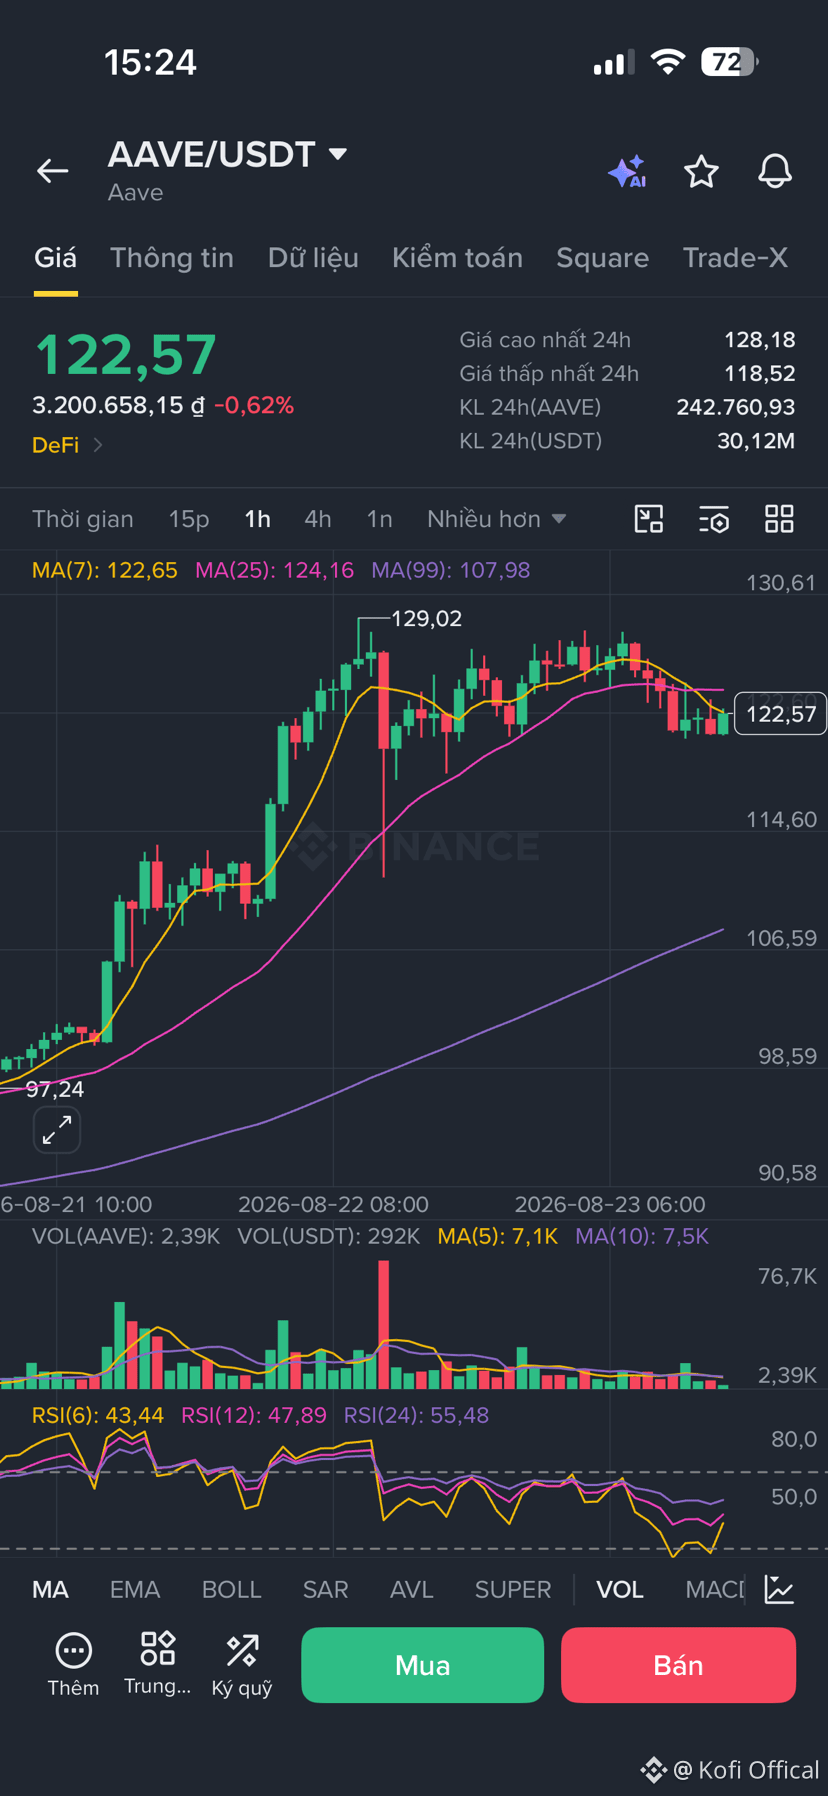Toggle the EMA indicator

tap(135, 1589)
